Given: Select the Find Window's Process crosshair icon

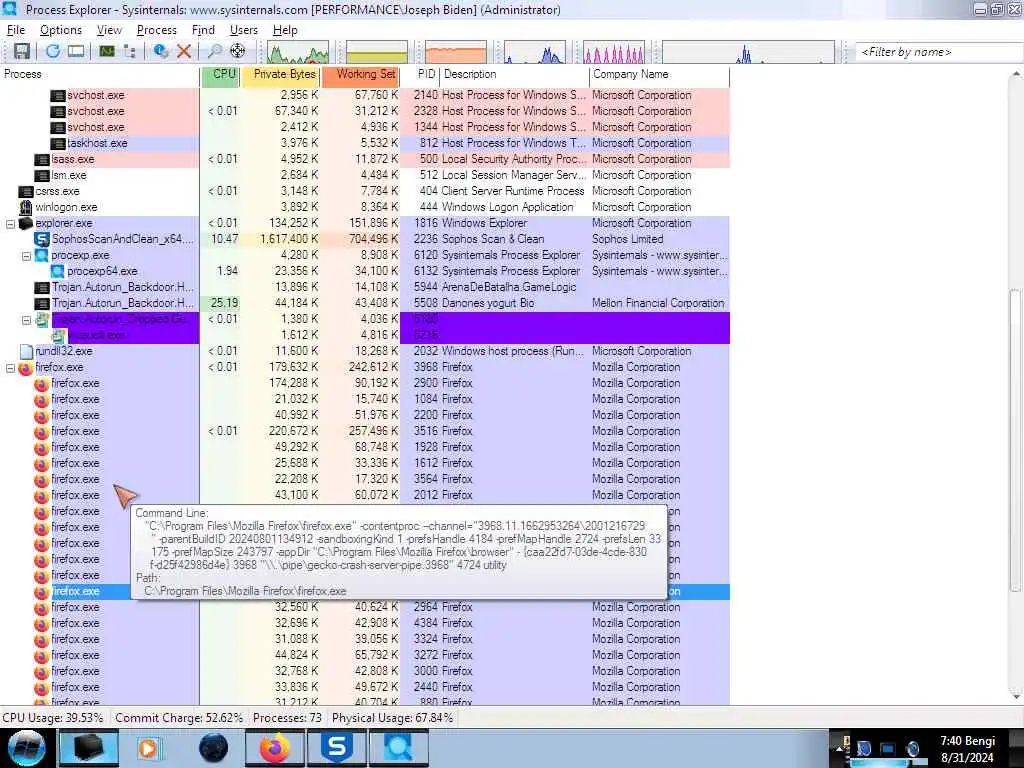Looking at the screenshot, I should pyautogui.click(x=238, y=51).
